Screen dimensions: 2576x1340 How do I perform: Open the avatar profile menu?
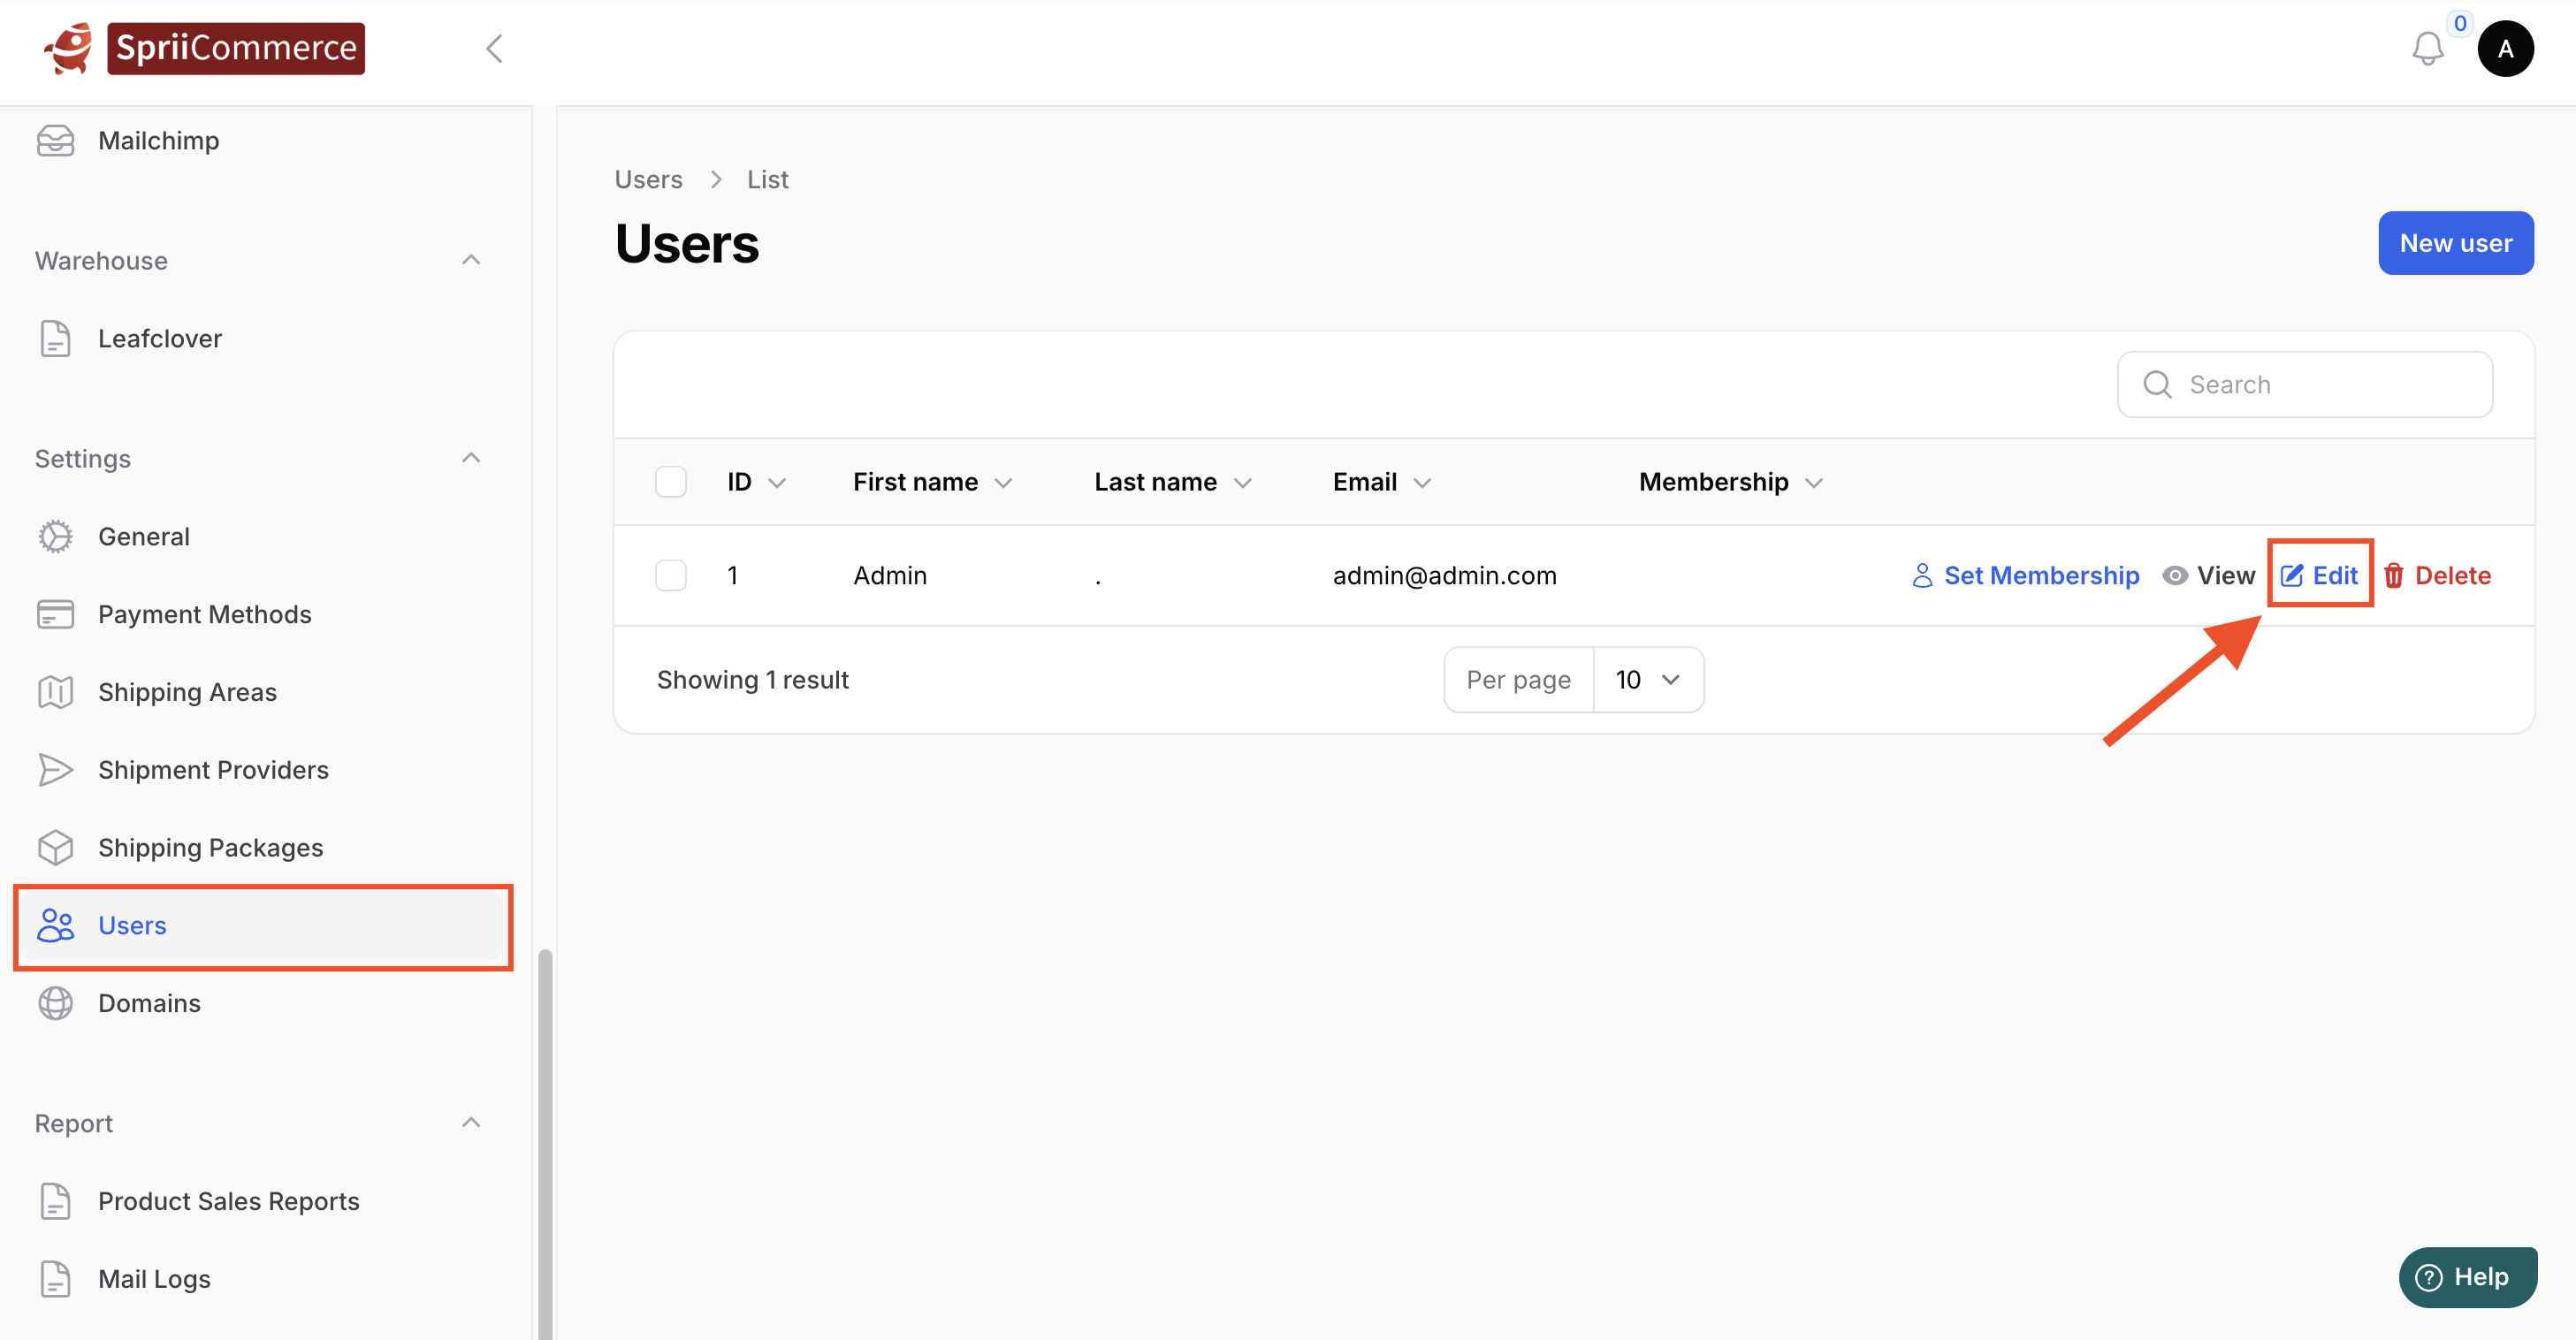(2504, 49)
